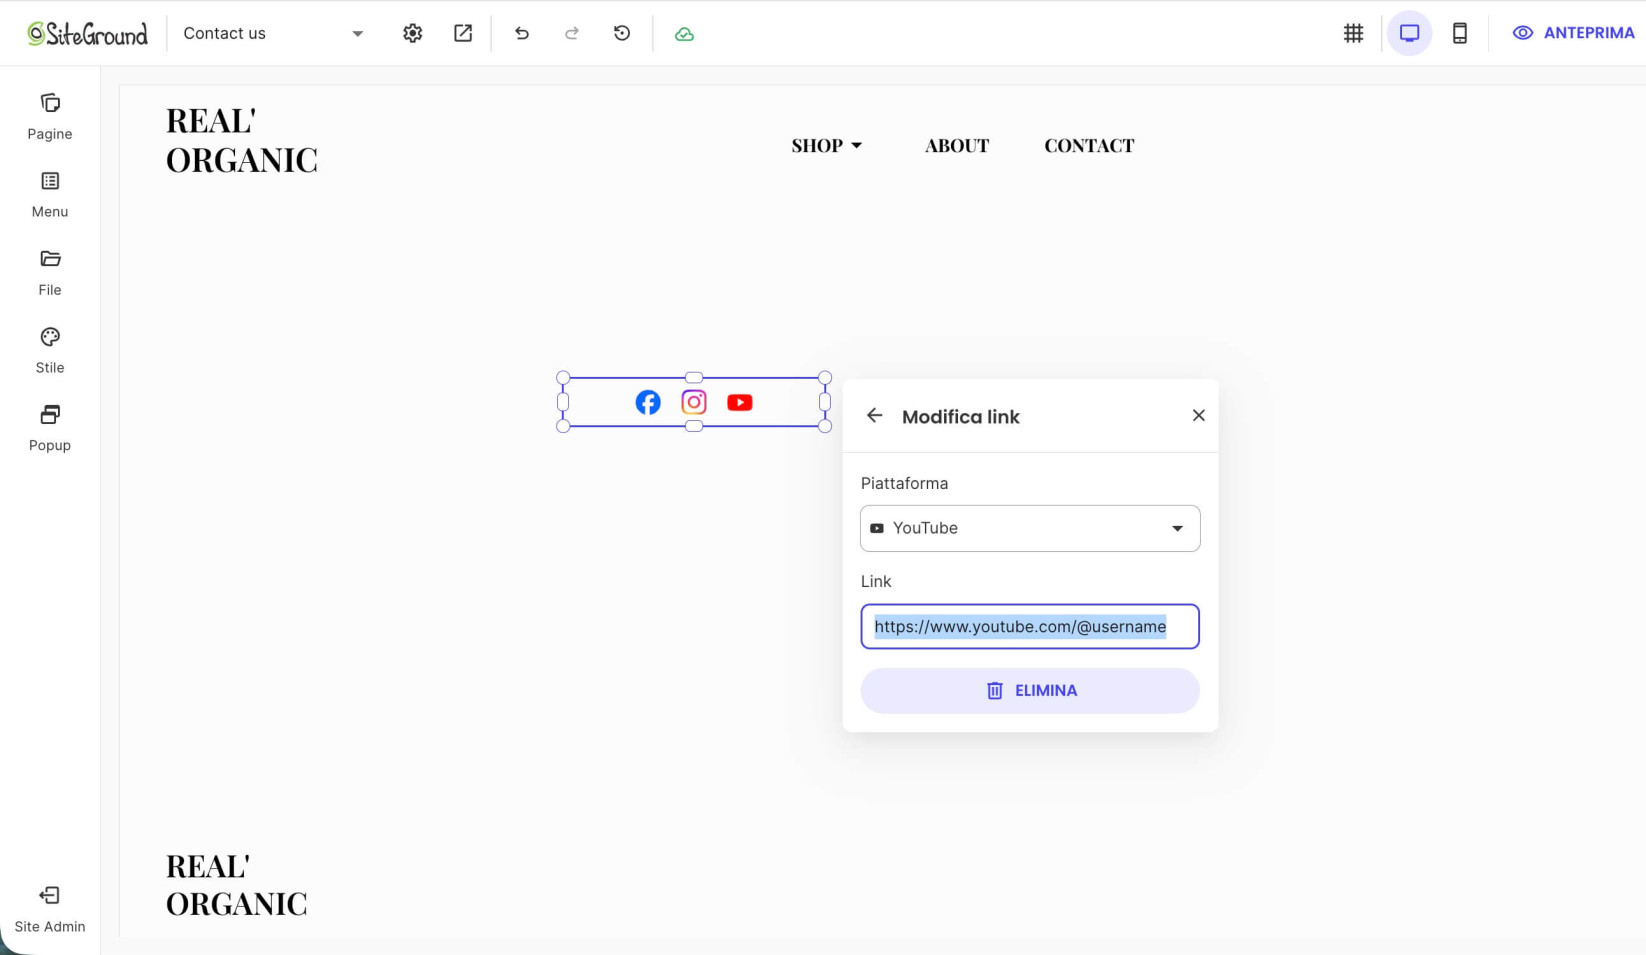Go back from Modifica link panel
1646x955 pixels.
874,415
